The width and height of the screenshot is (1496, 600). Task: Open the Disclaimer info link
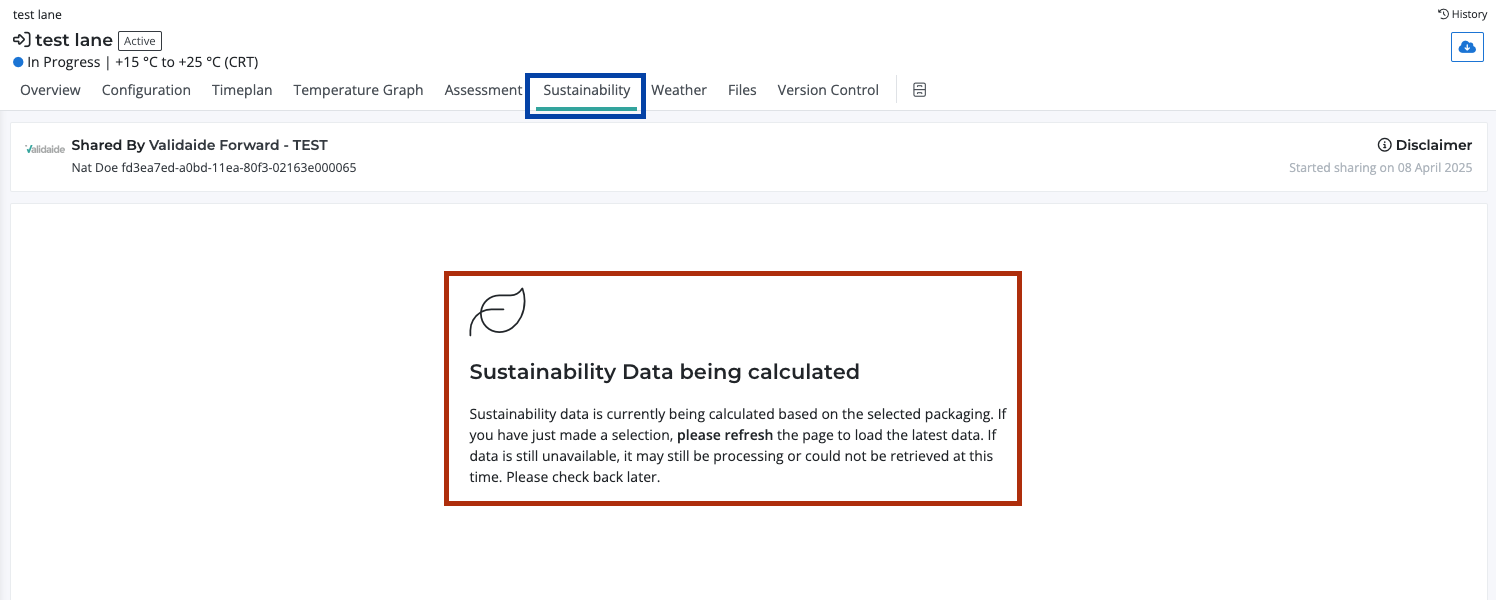(1425, 145)
